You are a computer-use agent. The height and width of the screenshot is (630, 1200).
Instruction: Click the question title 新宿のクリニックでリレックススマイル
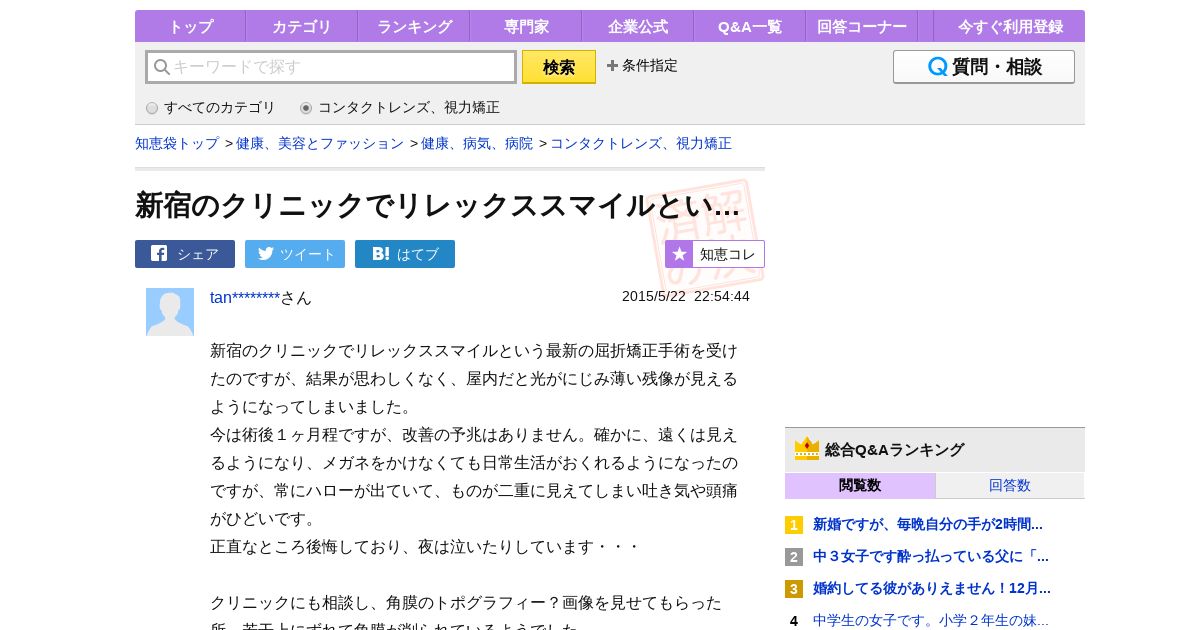click(438, 205)
